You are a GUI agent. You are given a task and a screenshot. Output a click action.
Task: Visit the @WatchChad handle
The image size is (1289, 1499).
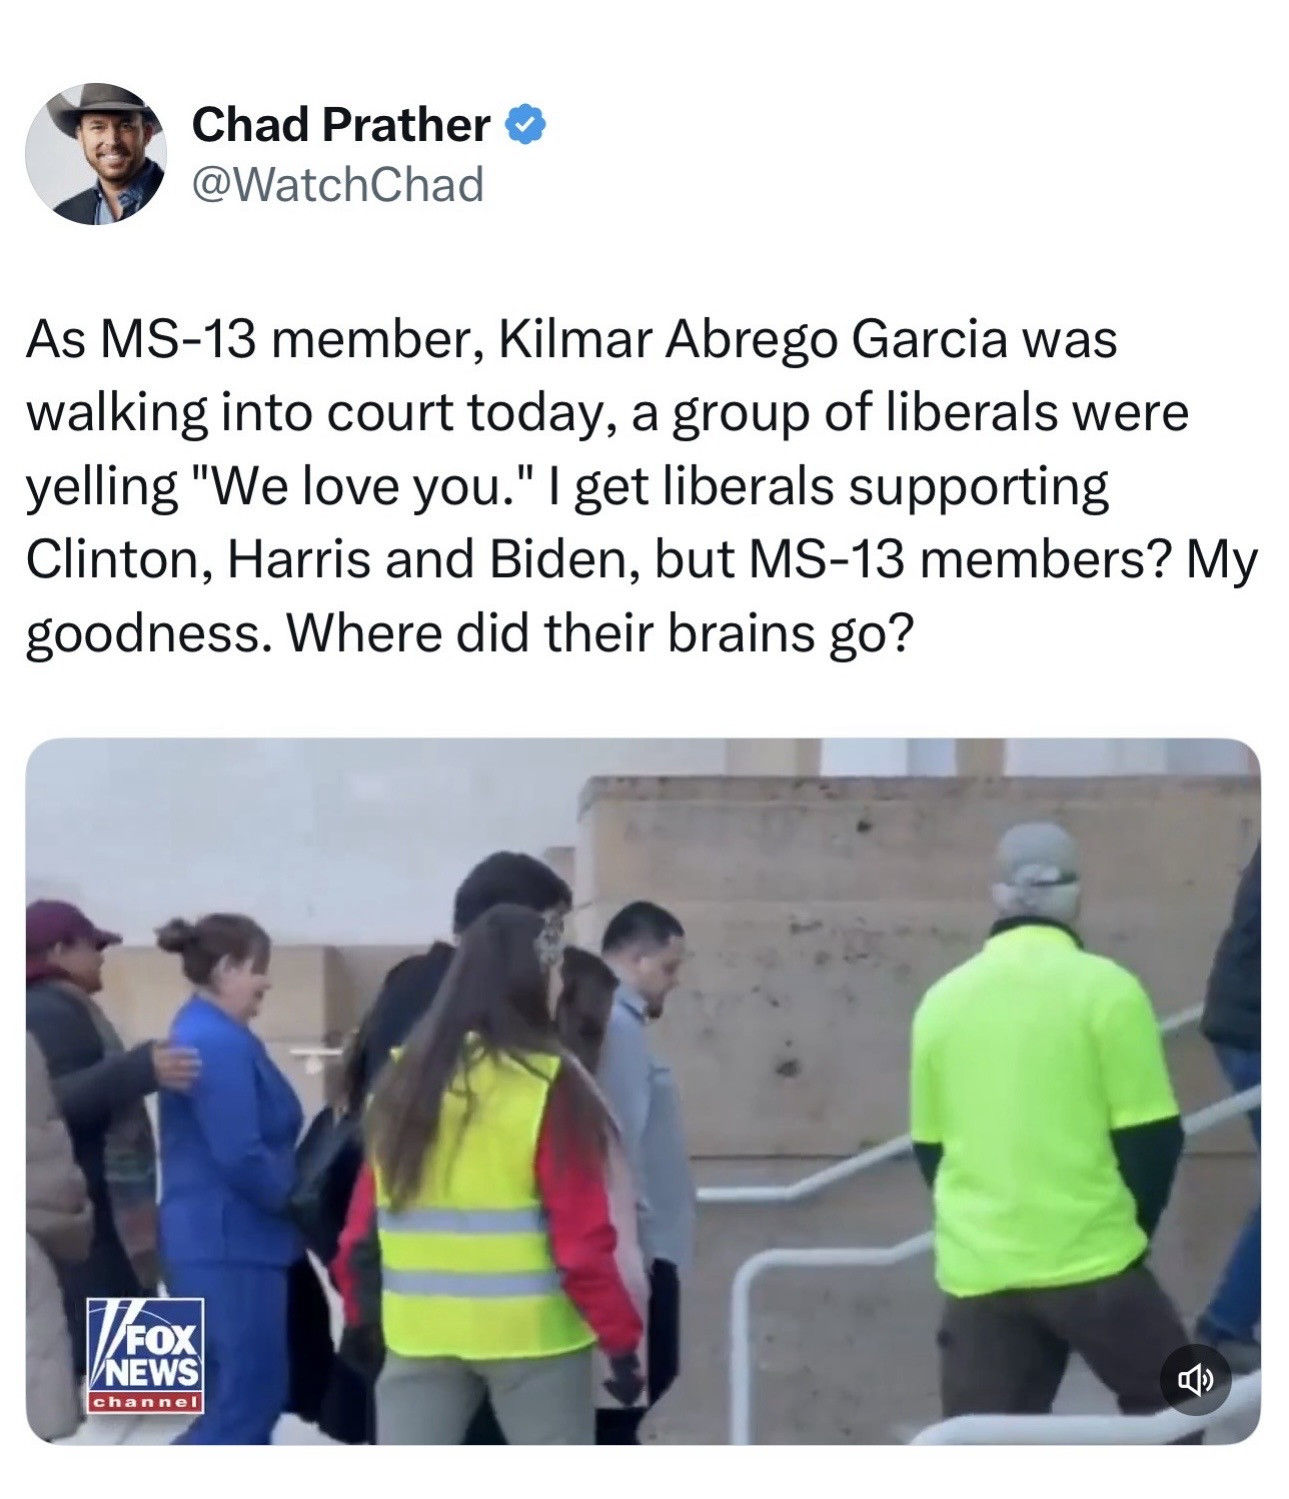point(337,185)
